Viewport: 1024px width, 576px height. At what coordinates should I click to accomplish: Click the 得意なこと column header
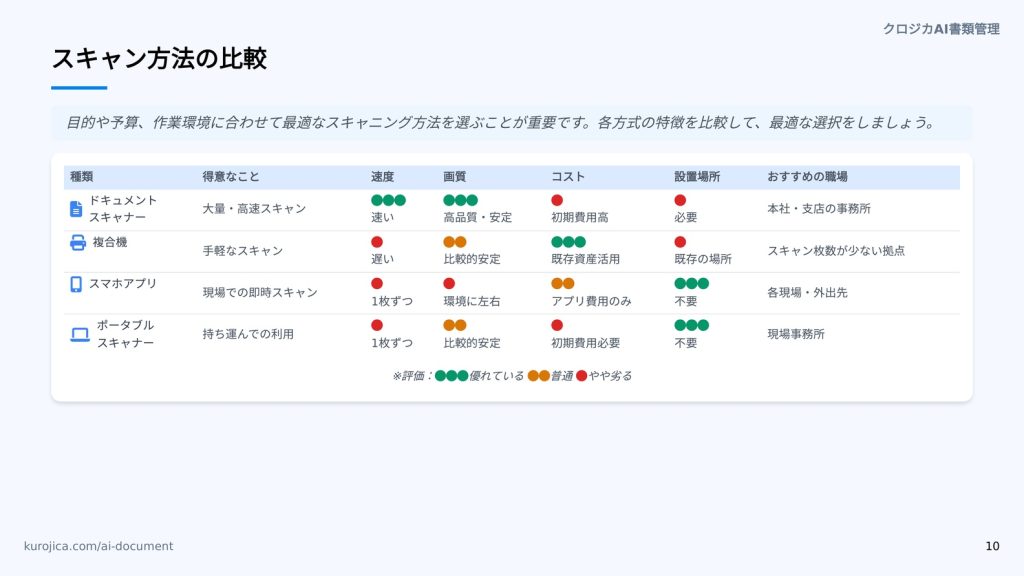231,176
